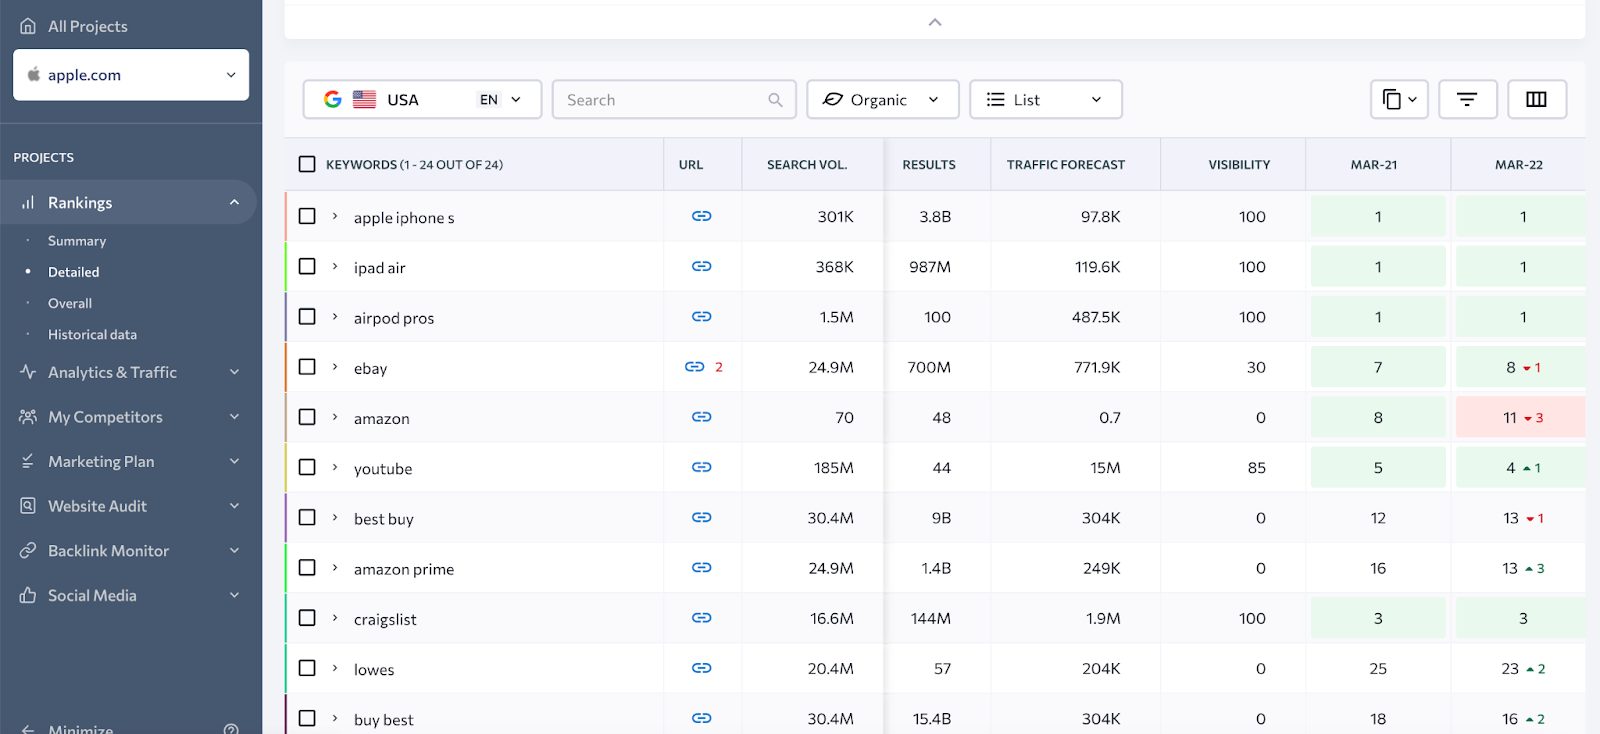
Task: Open the Marketing Plan menu item
Action: (130, 461)
